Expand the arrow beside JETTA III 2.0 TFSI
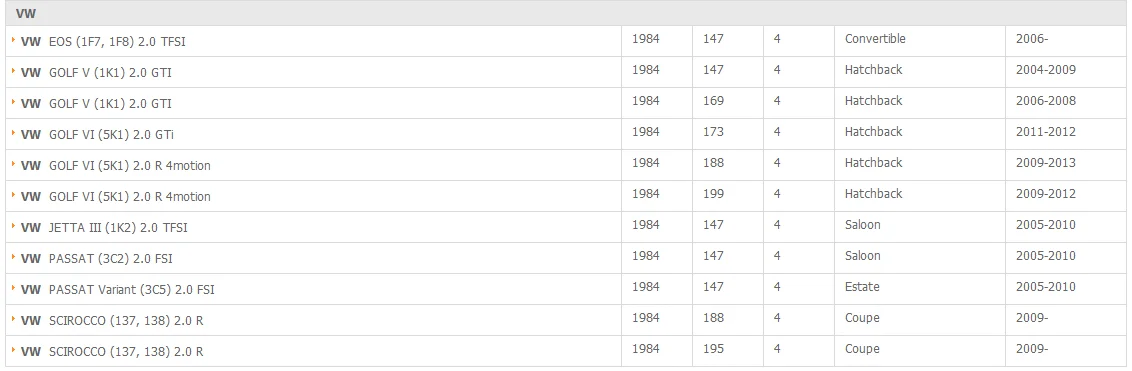1132x371 pixels. tap(14, 227)
